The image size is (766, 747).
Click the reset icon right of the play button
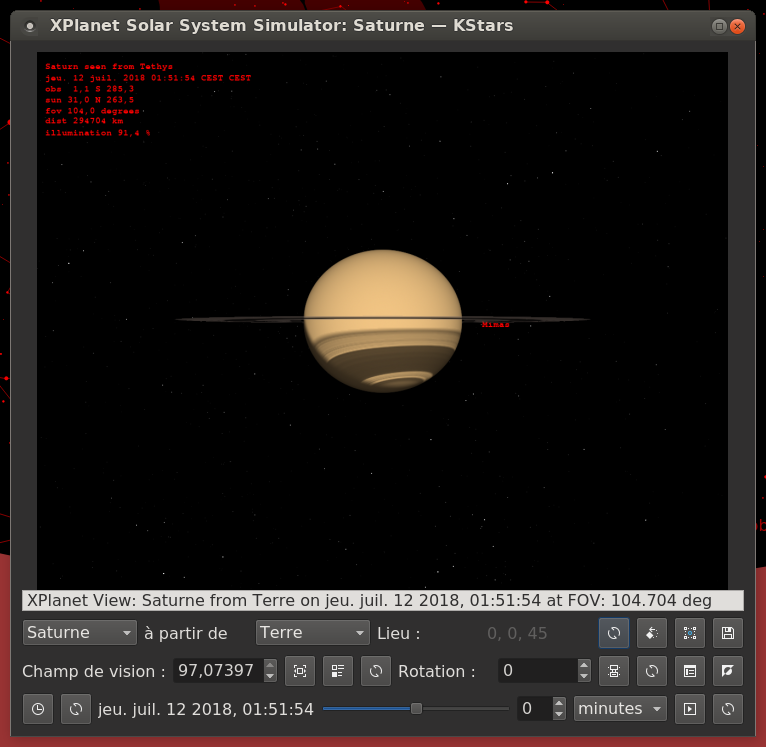point(728,709)
